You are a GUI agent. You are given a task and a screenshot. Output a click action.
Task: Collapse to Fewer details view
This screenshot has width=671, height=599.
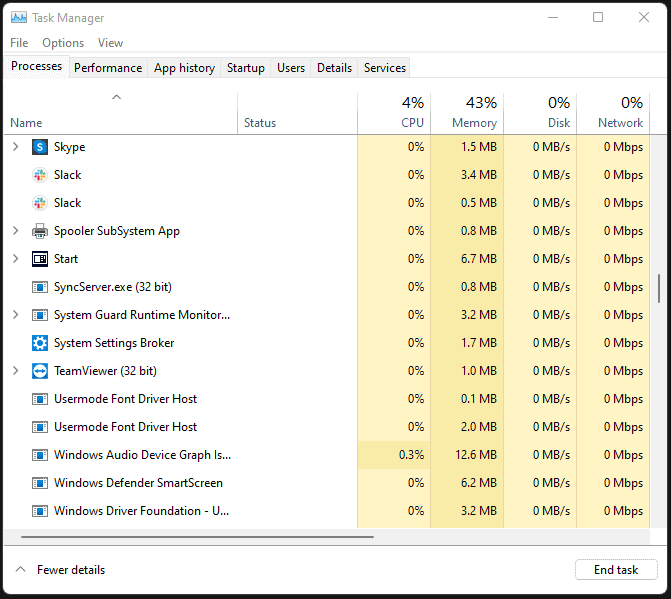(x=60, y=570)
